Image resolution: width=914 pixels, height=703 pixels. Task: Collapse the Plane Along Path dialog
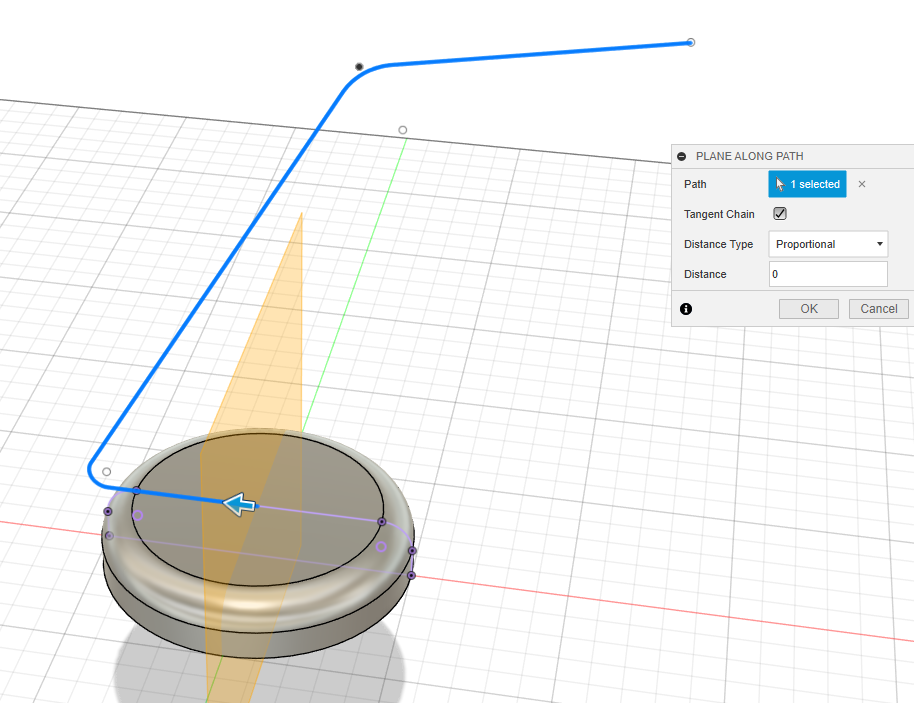coord(681,156)
